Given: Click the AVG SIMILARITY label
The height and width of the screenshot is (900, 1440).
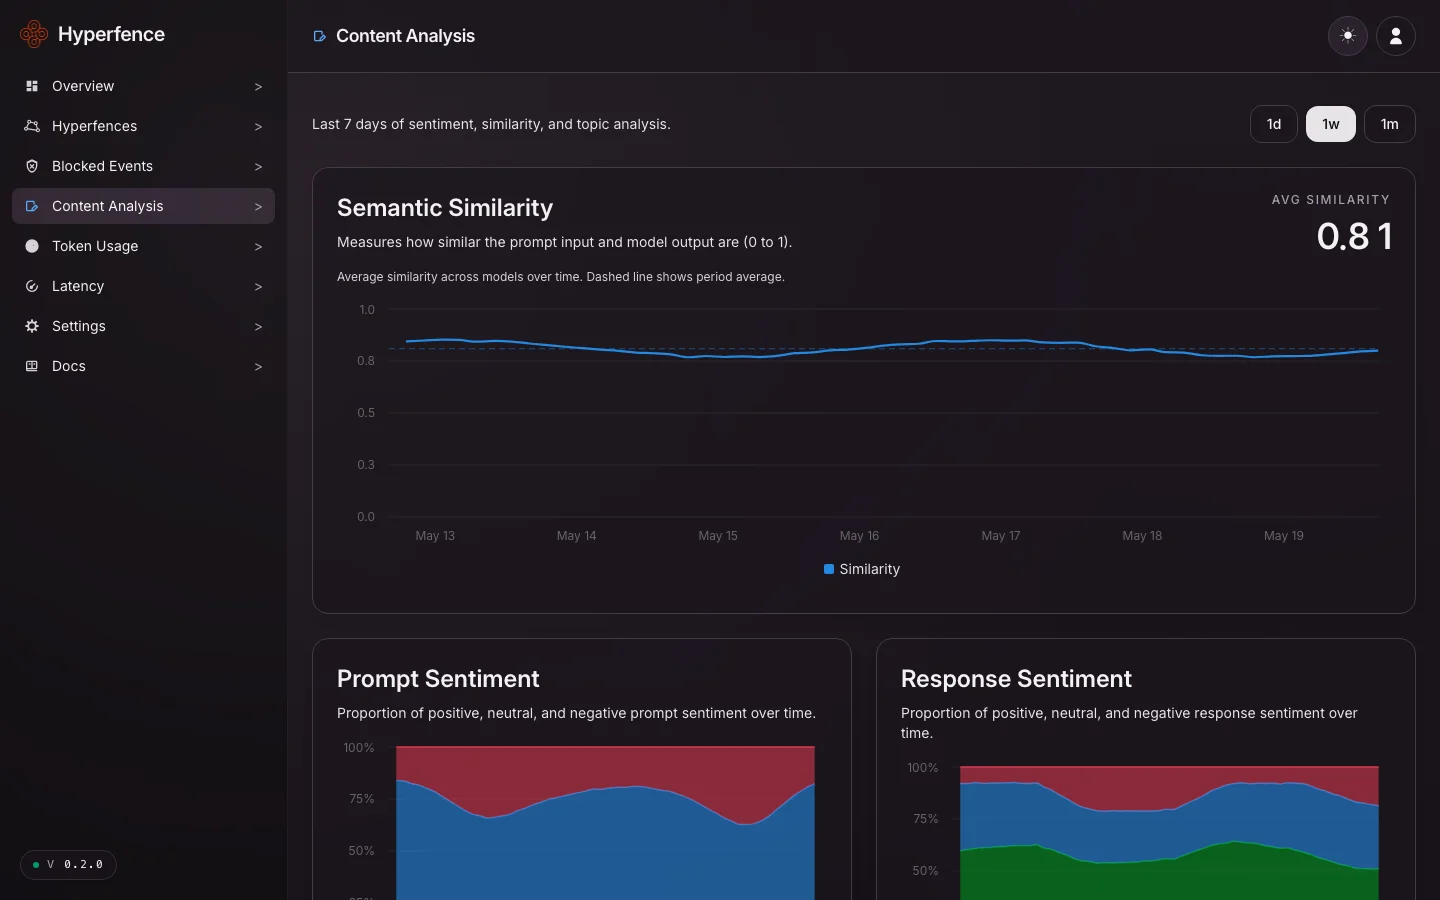Looking at the screenshot, I should 1331,200.
